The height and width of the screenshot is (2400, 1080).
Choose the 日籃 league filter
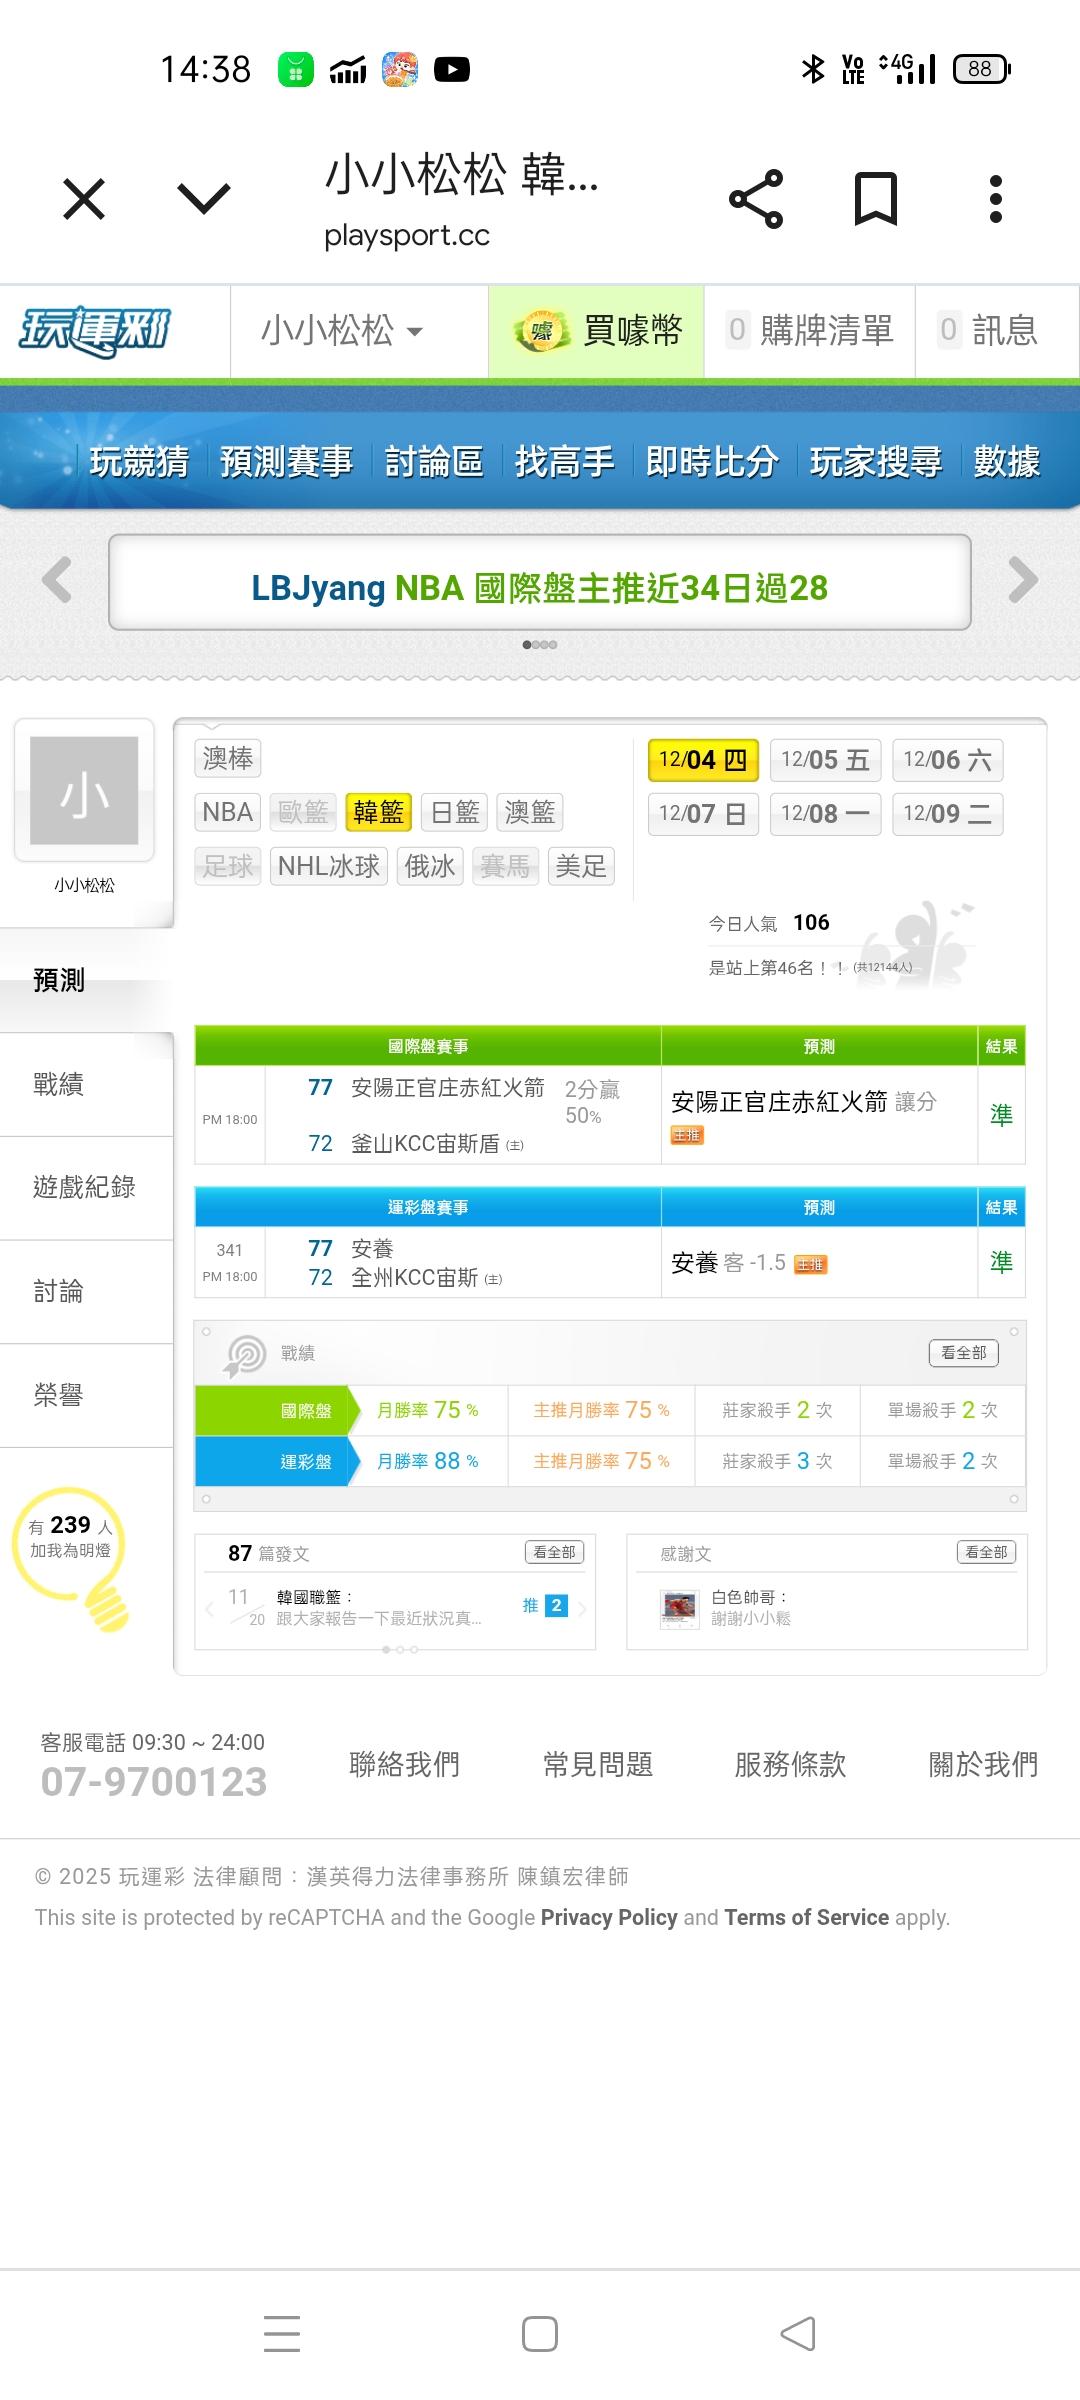pos(455,812)
